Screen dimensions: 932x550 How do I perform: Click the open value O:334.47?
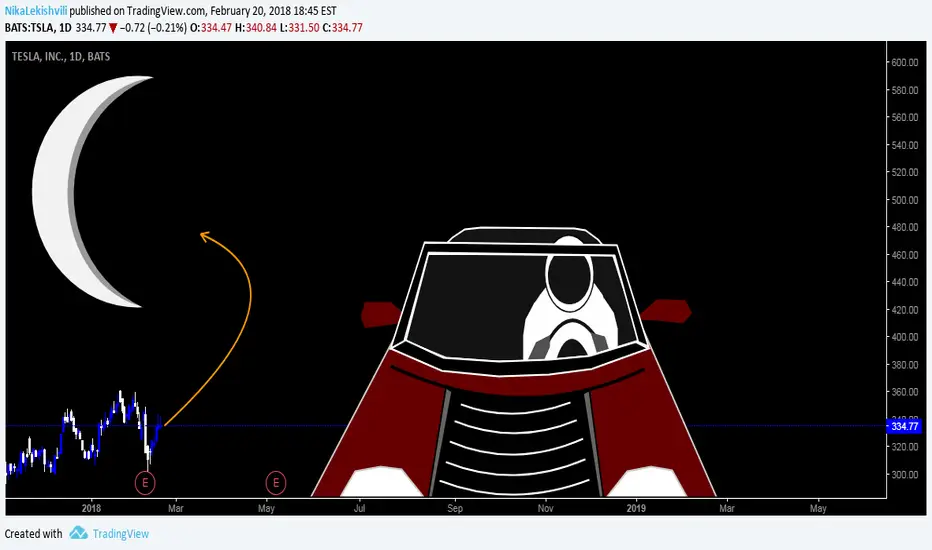click(x=211, y=27)
